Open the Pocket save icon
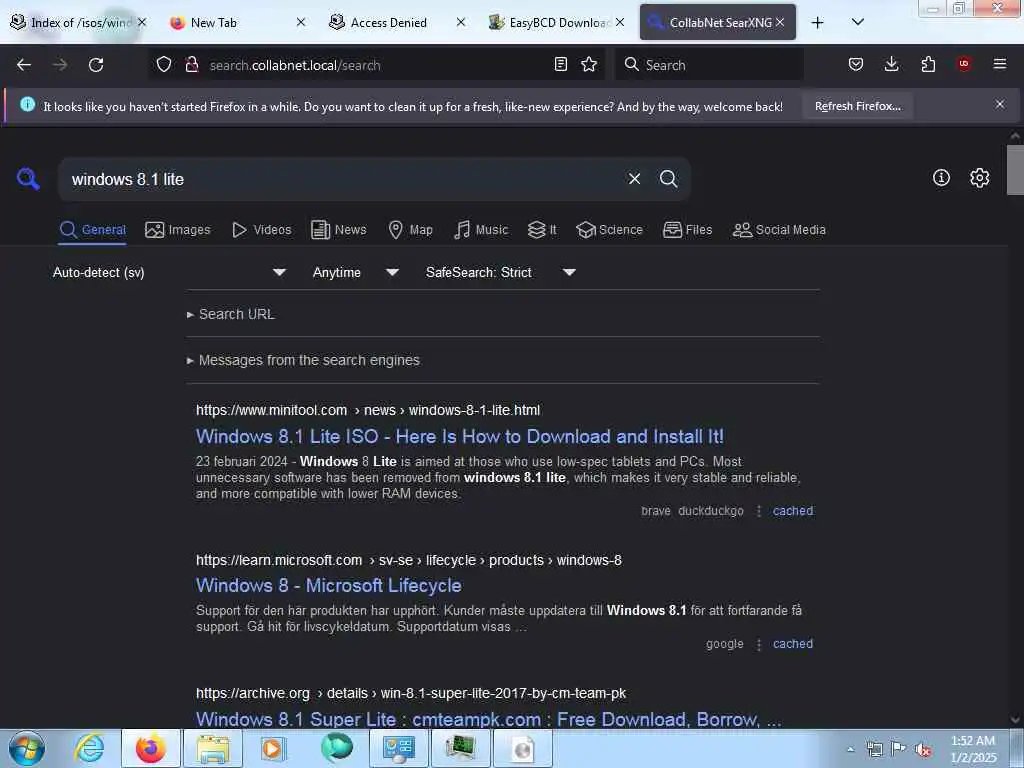The height and width of the screenshot is (768, 1024). pos(856,64)
